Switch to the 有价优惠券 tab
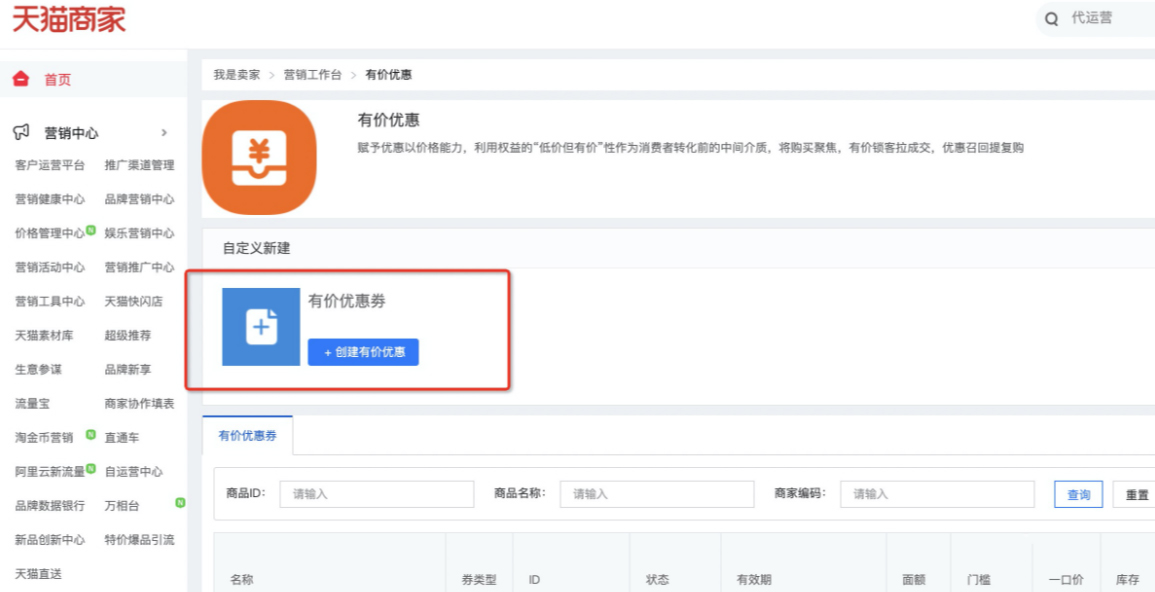 click(x=248, y=435)
